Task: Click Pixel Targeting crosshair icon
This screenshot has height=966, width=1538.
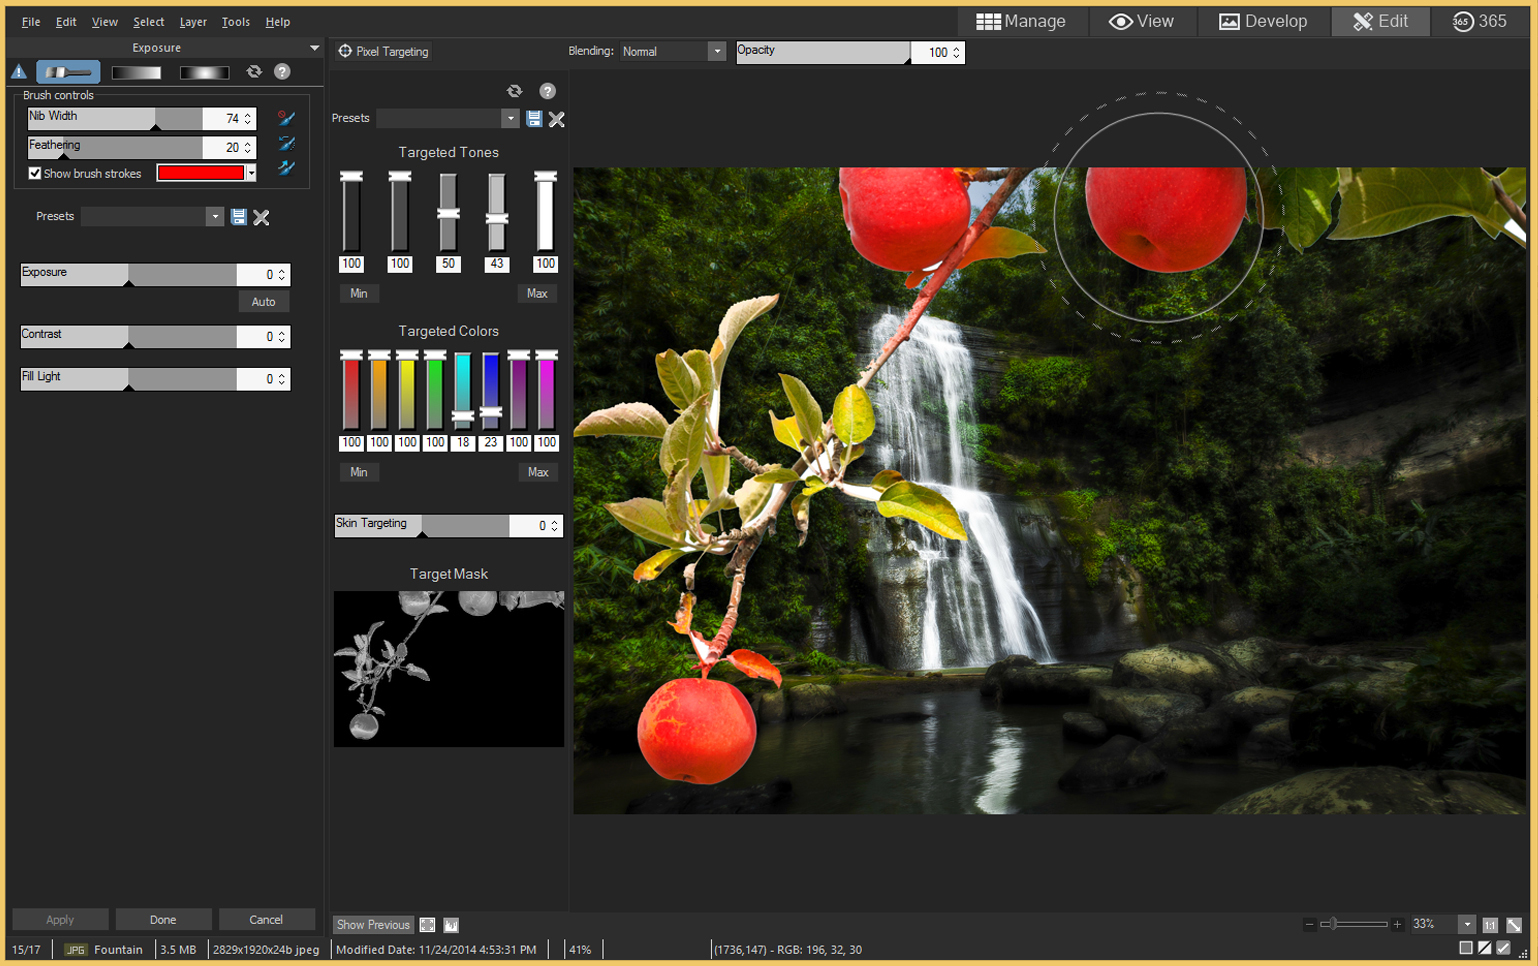Action: [345, 51]
